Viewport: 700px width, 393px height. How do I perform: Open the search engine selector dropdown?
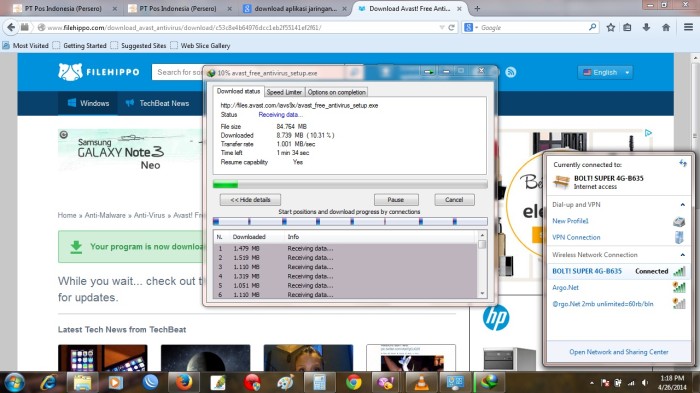tap(471, 28)
